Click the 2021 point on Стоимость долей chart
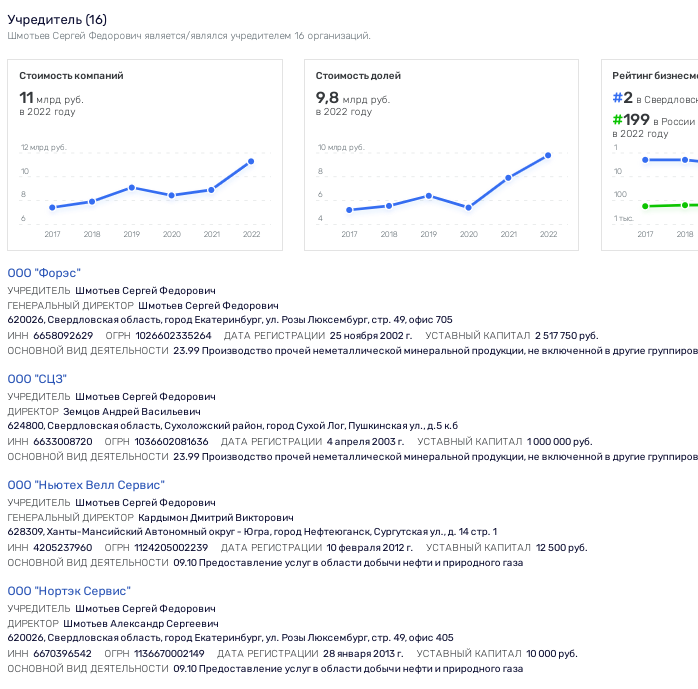Viewport: 698px width, 689px height. click(x=508, y=178)
